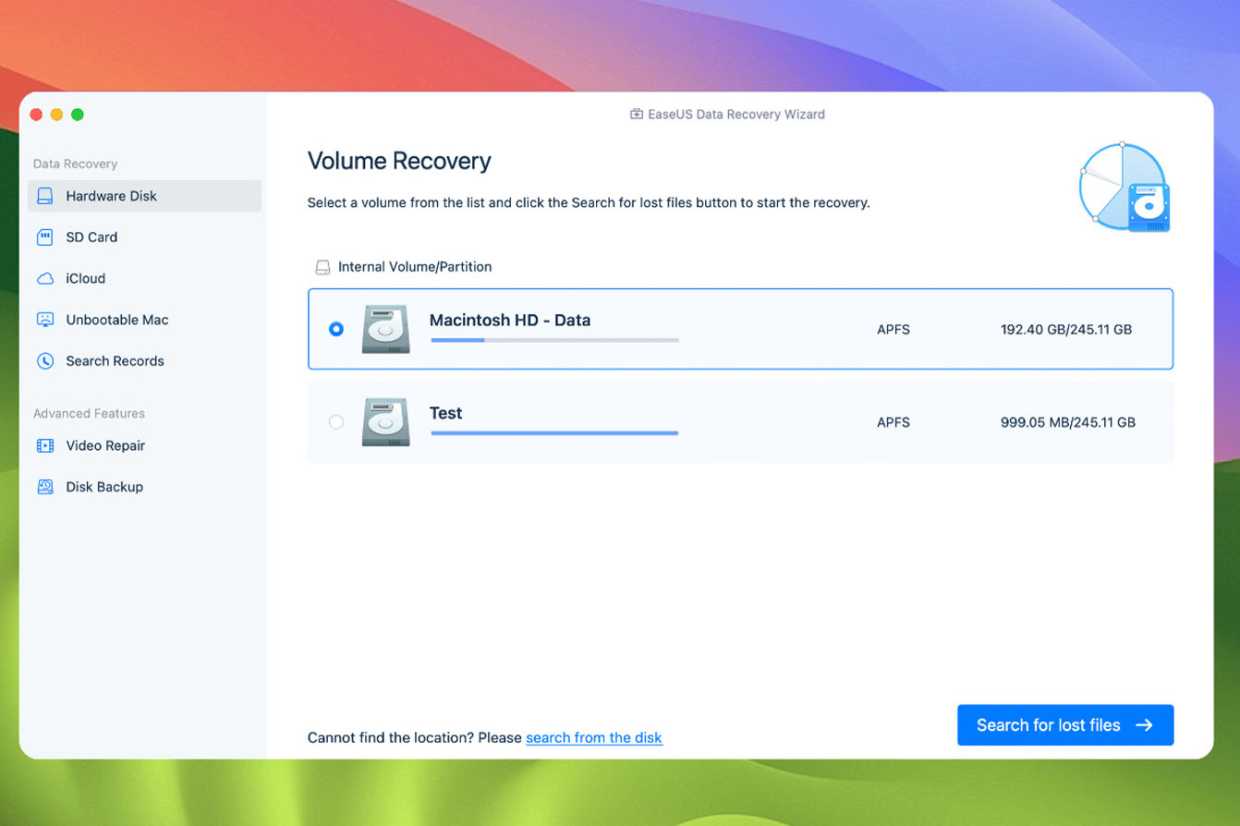Open the Unbootable Mac tool
This screenshot has width=1240, height=826.
[x=44, y=319]
